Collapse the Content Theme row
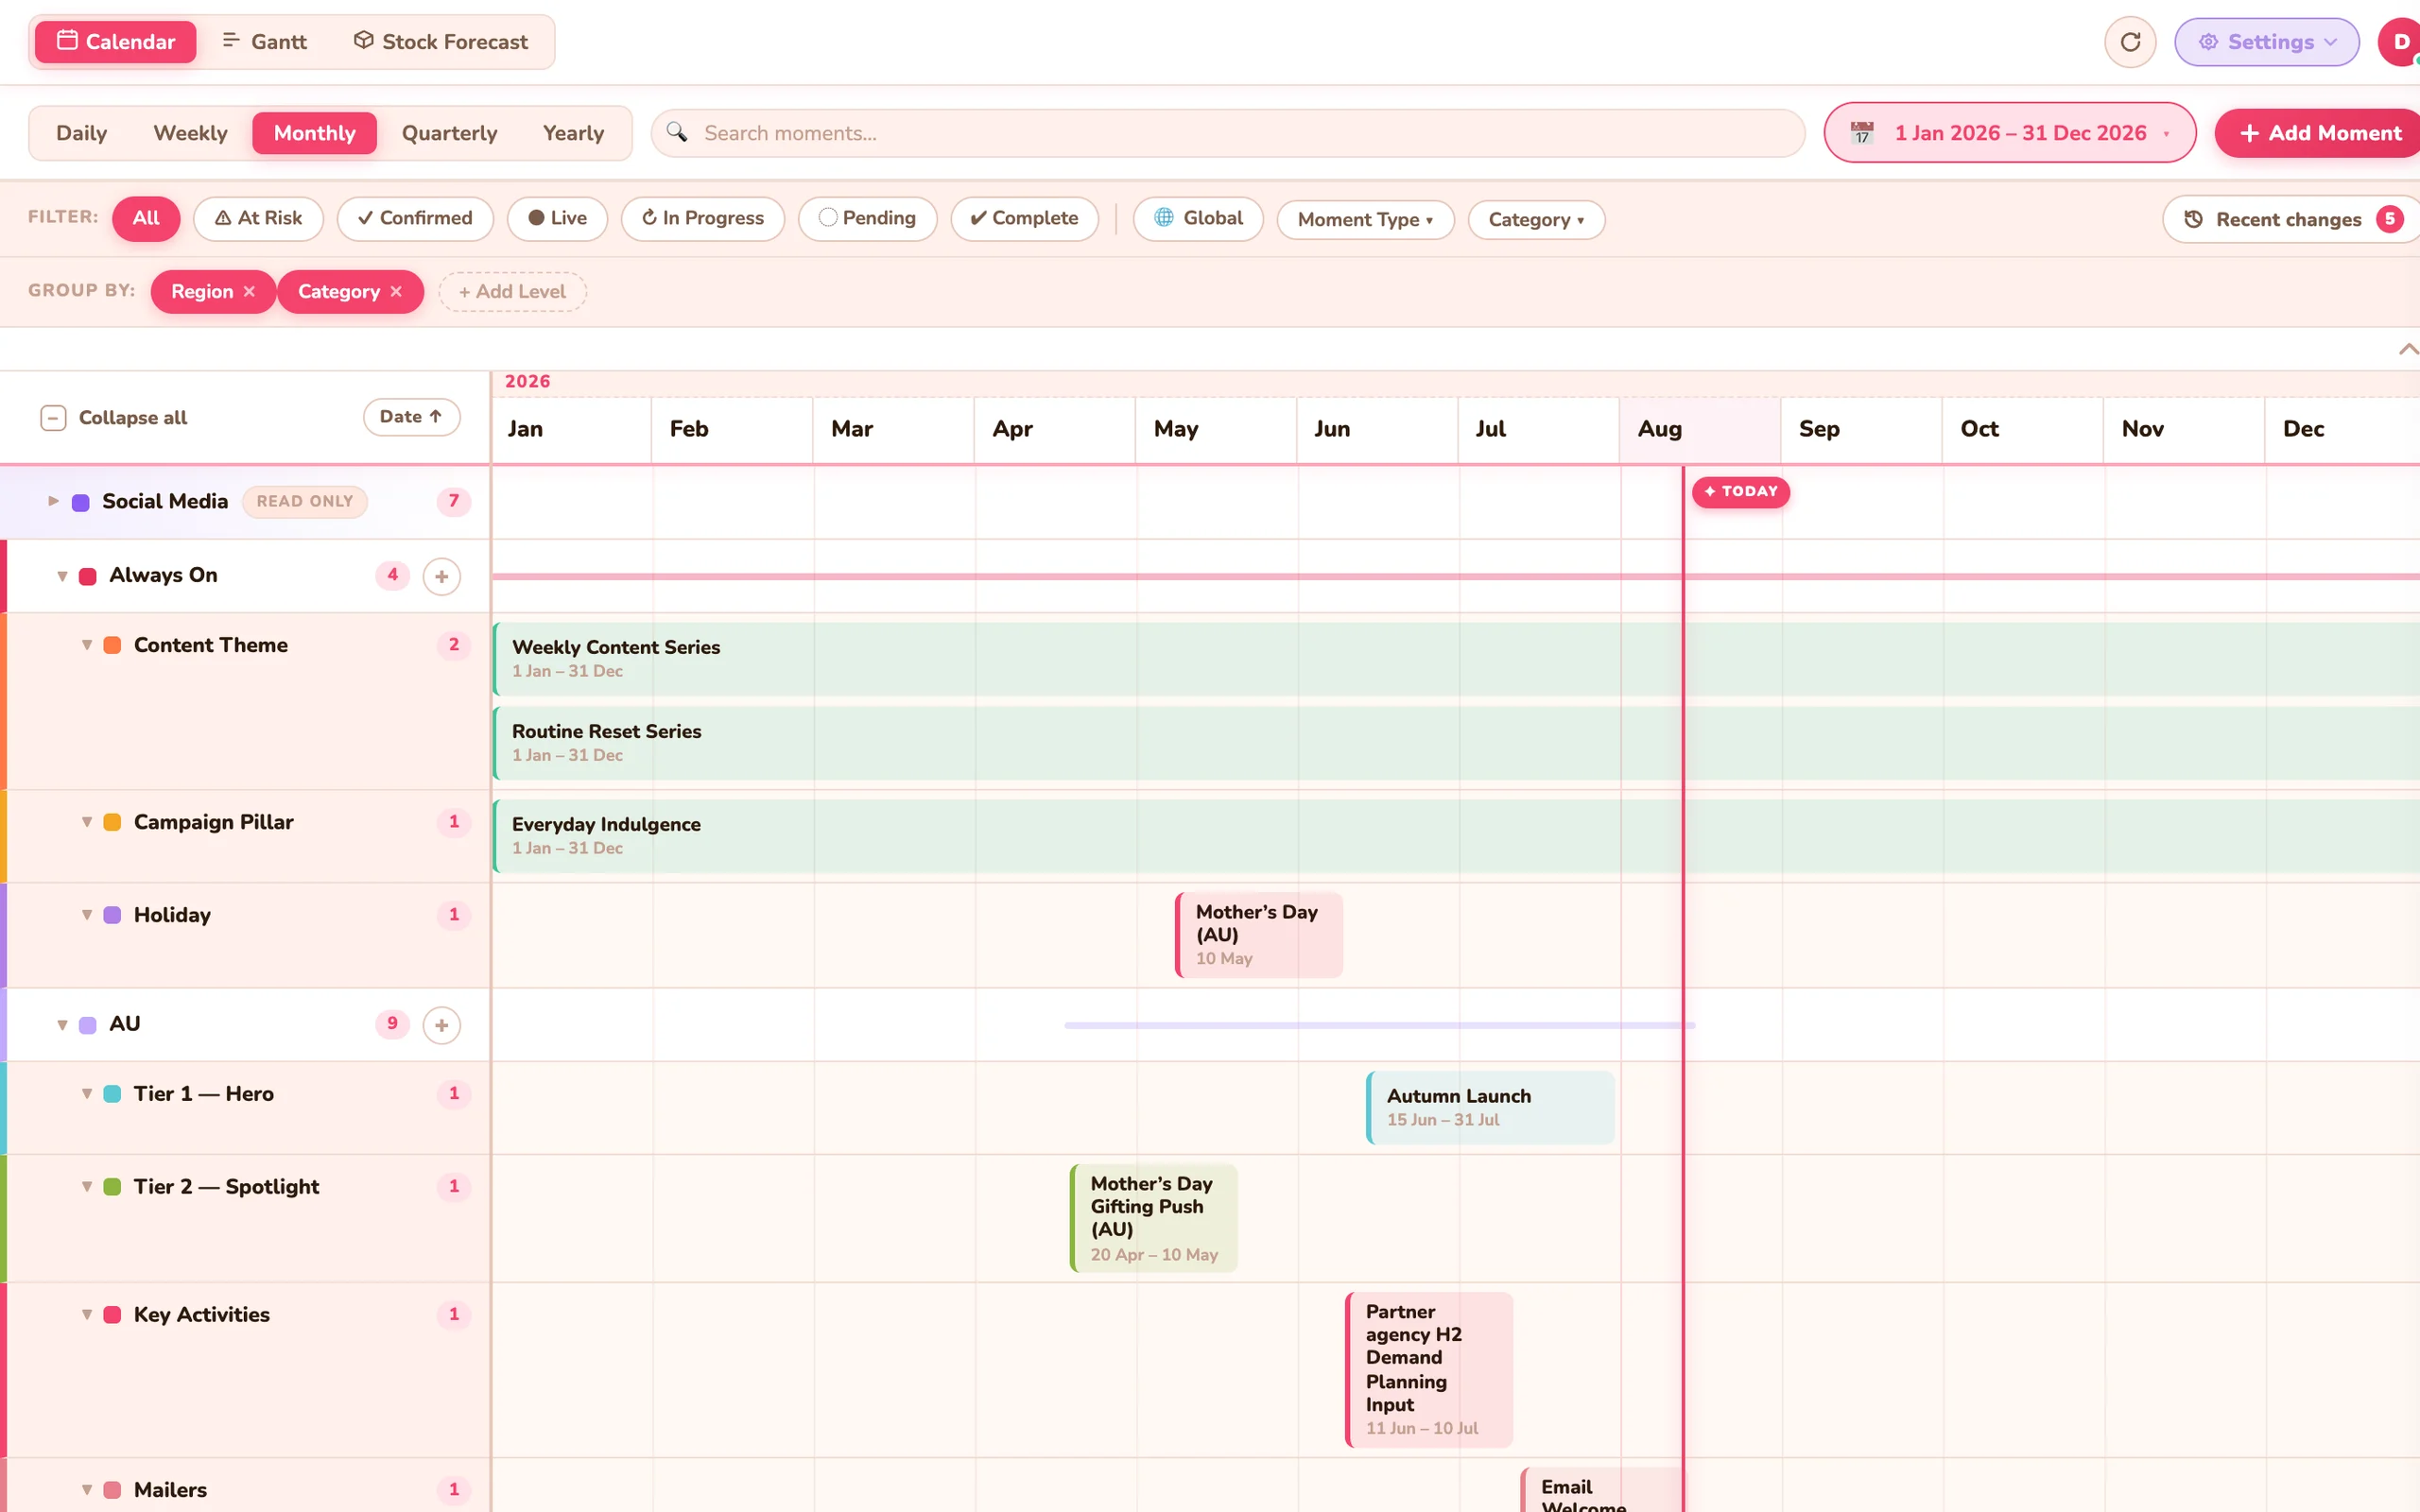Viewport: 2420px width, 1512px height. tap(87, 645)
